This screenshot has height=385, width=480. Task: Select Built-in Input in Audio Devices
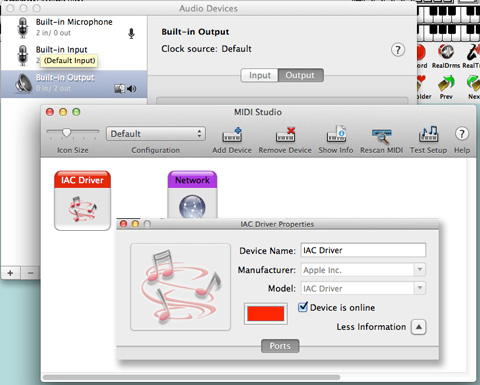pyautogui.click(x=74, y=55)
